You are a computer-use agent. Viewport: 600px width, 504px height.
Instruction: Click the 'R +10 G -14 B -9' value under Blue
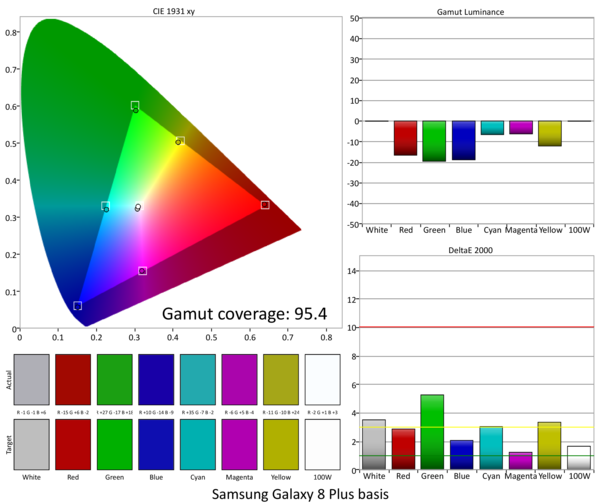coord(156,413)
